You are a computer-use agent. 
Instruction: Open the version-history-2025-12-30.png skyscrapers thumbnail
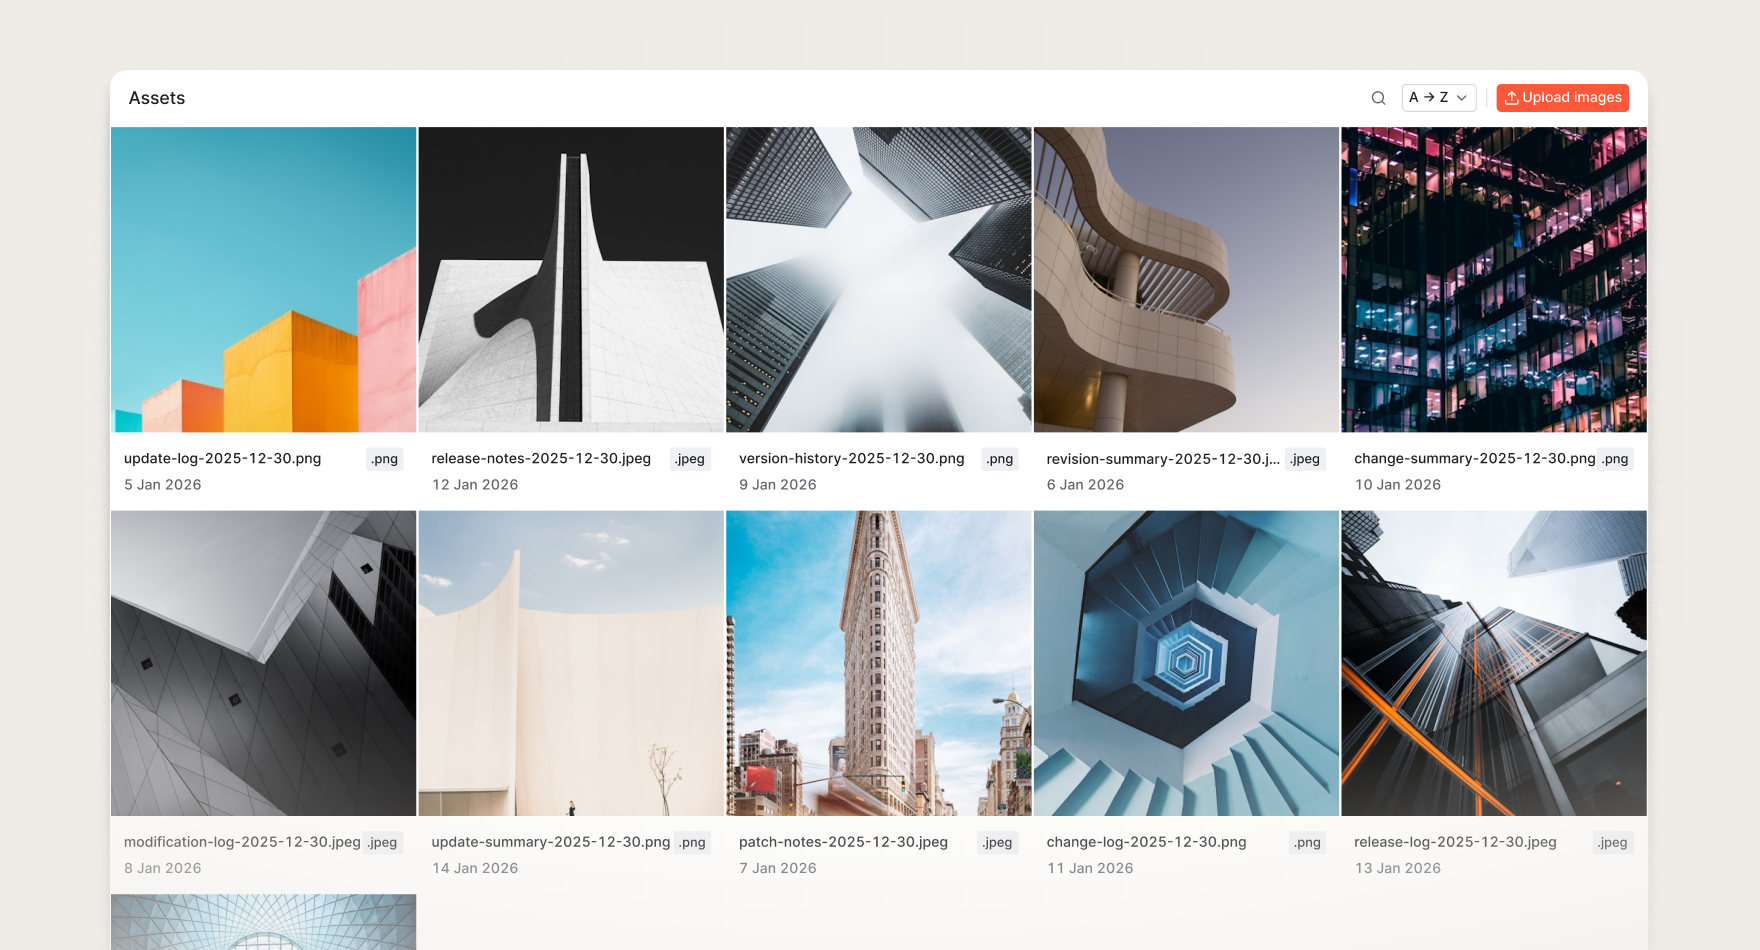pyautogui.click(x=879, y=280)
